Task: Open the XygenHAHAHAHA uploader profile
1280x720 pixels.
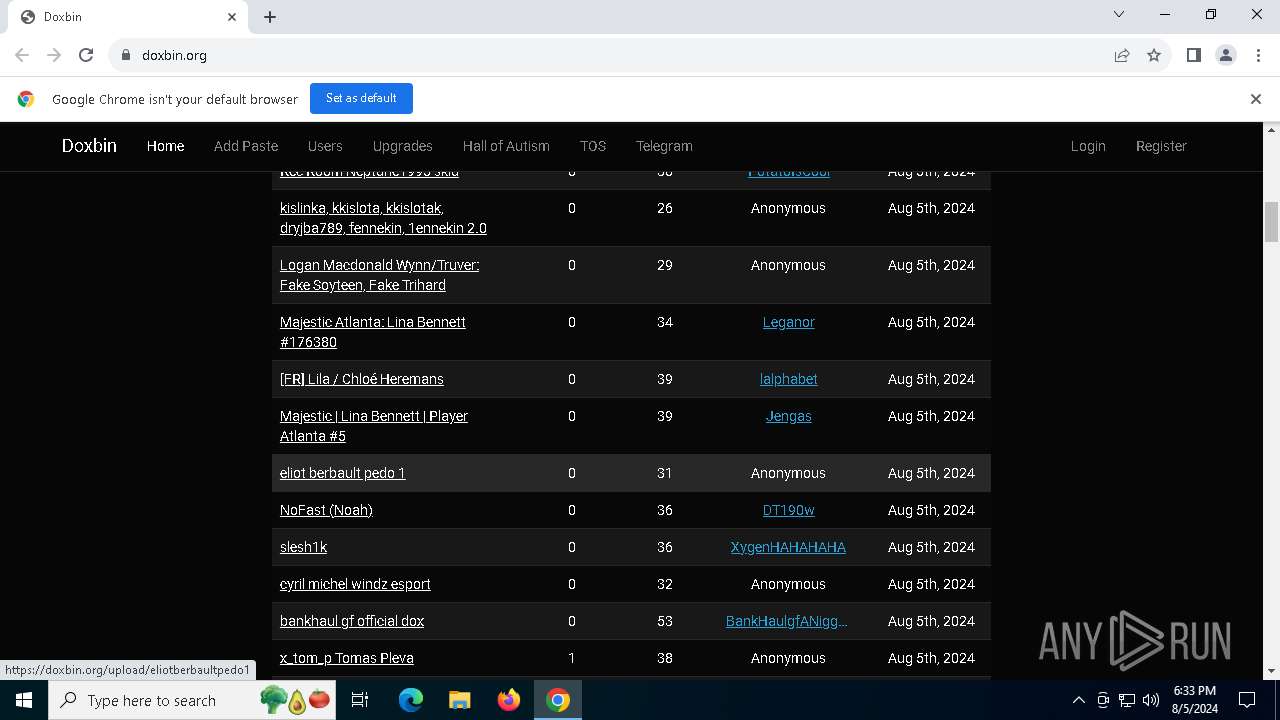Action: [788, 547]
